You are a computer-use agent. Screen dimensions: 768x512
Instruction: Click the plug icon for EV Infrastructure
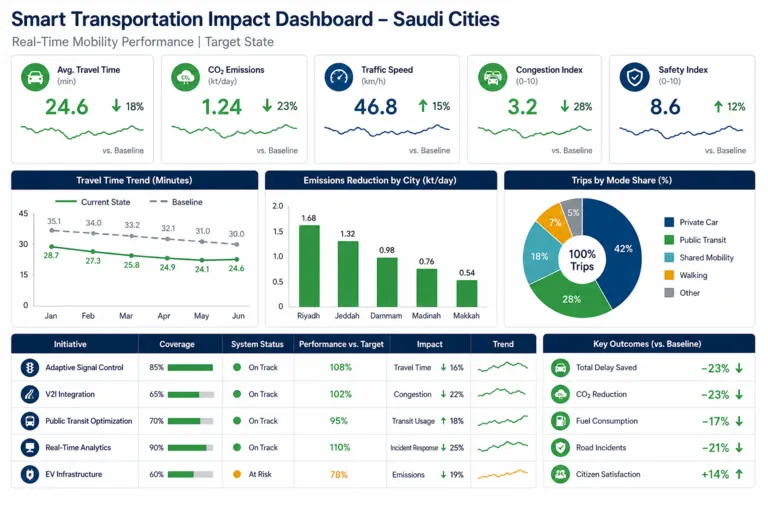pyautogui.click(x=30, y=474)
